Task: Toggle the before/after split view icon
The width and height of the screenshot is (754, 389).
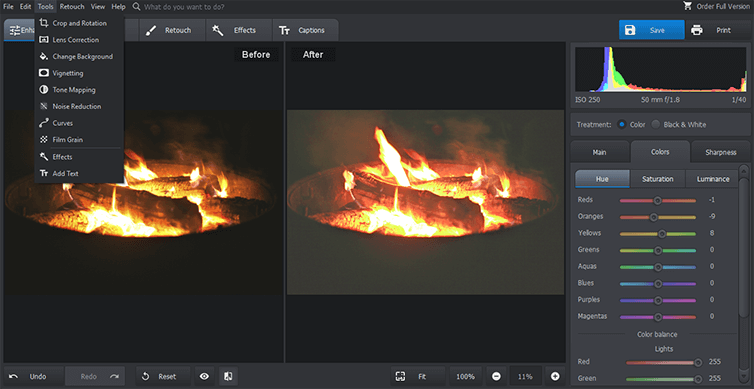Action: tap(228, 376)
